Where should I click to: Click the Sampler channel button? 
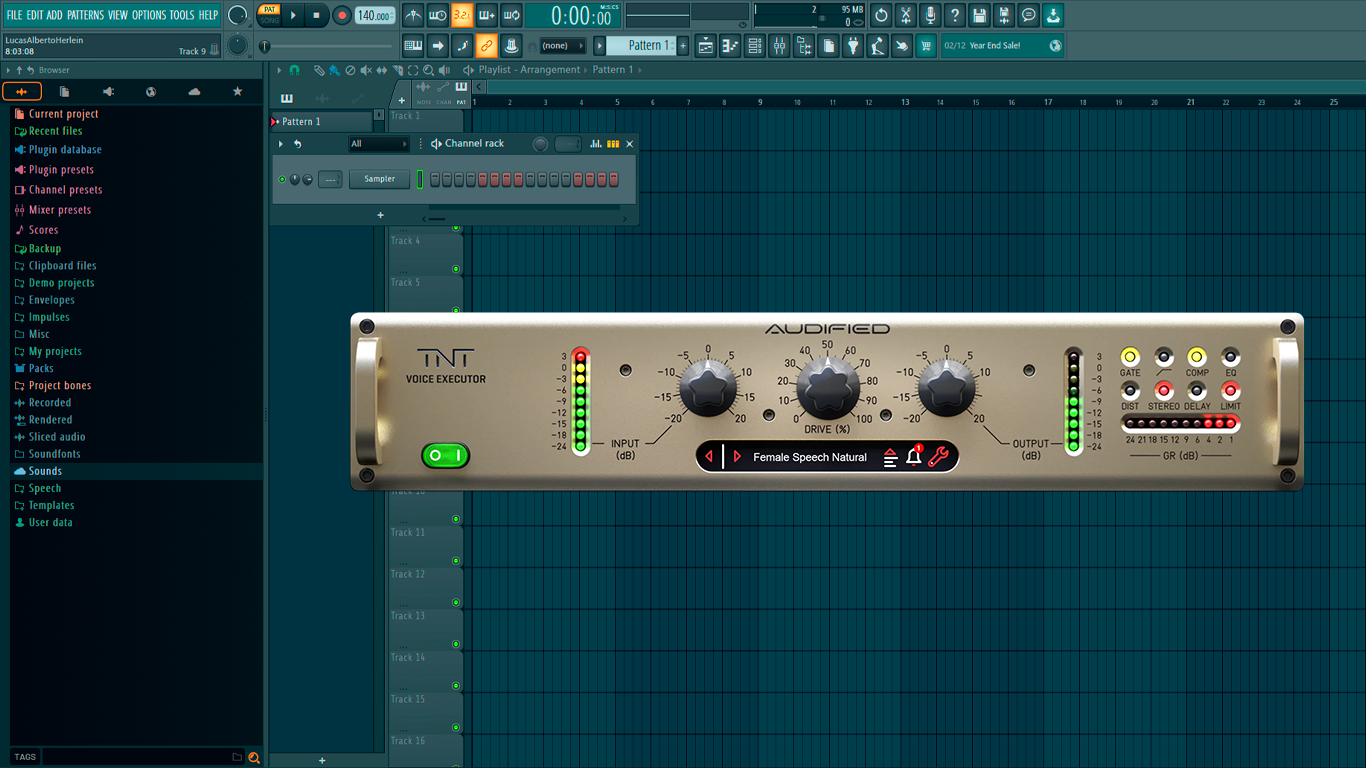[380, 179]
